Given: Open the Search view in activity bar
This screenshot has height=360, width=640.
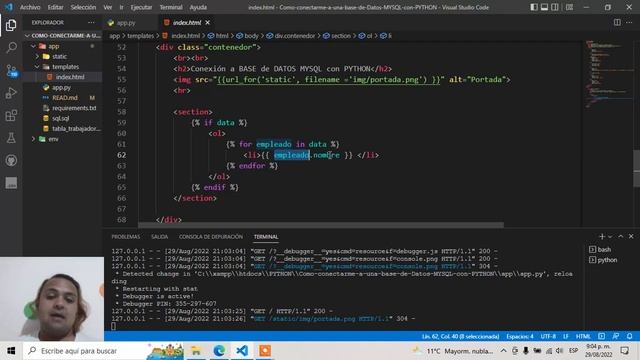Looking at the screenshot, I should [x=11, y=48].
